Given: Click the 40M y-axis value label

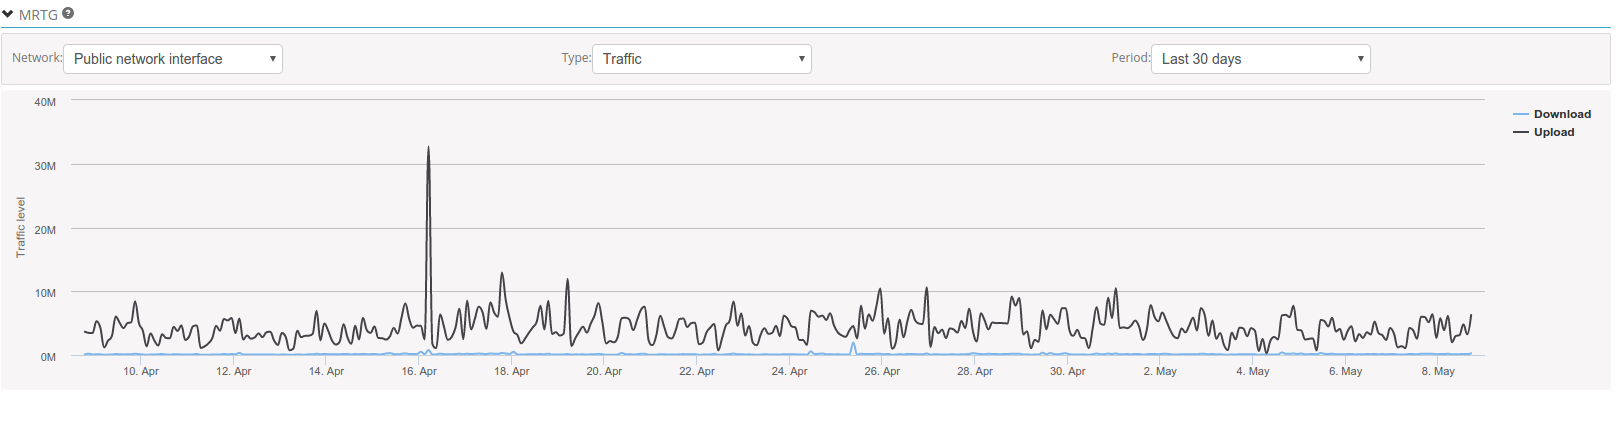Looking at the screenshot, I should tap(45, 102).
